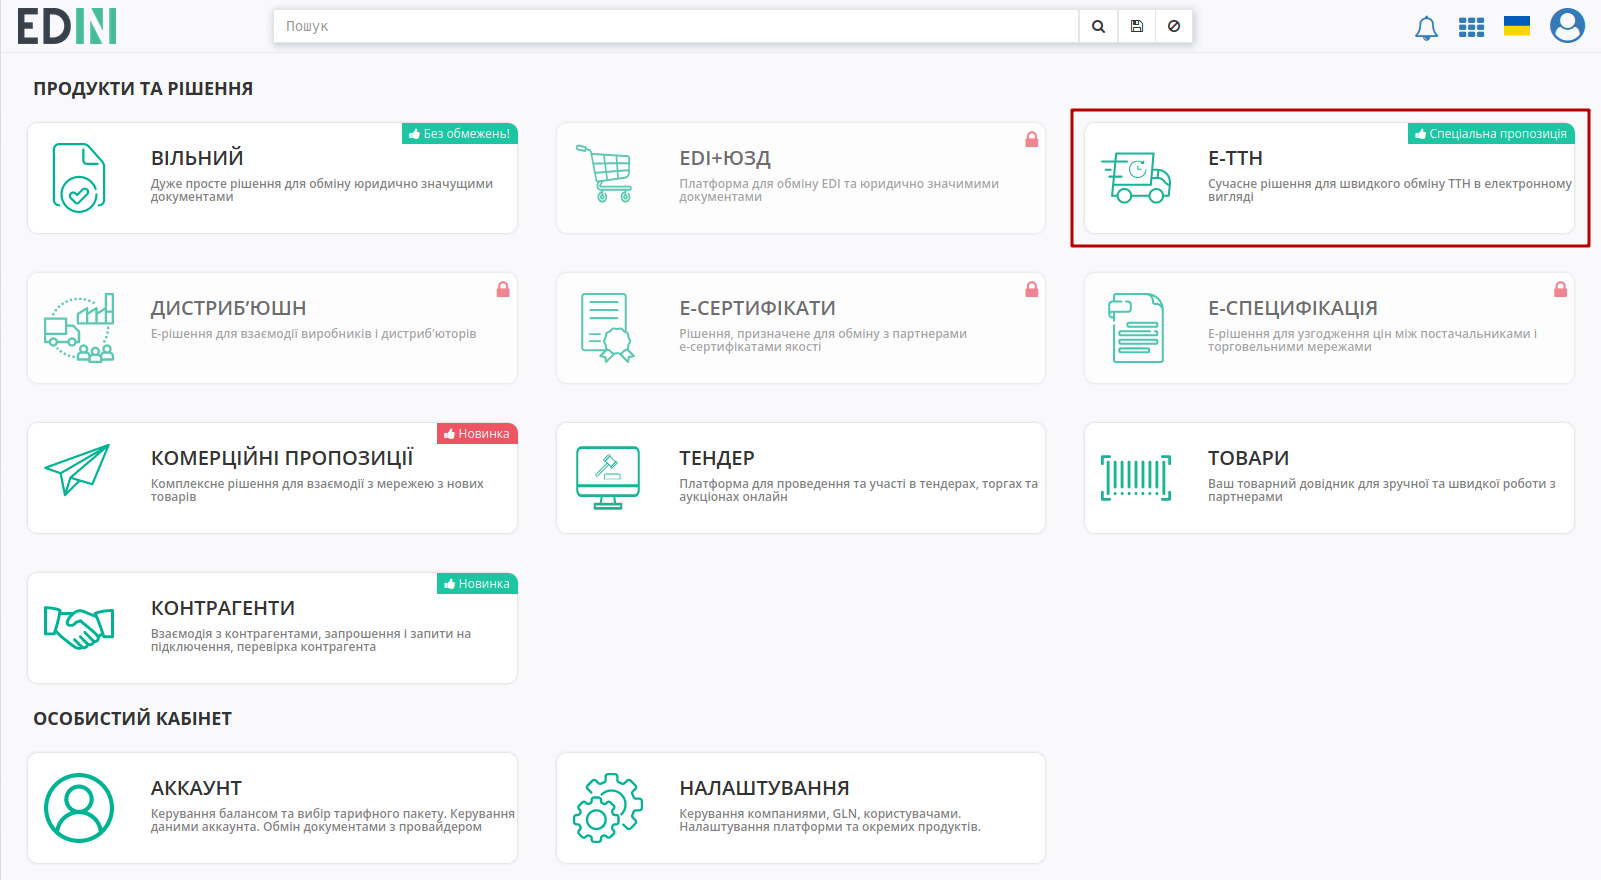
Task: Open КОМЕРЦІЙНІ ПРОПОЗИЦІЇ title
Action: coord(282,458)
